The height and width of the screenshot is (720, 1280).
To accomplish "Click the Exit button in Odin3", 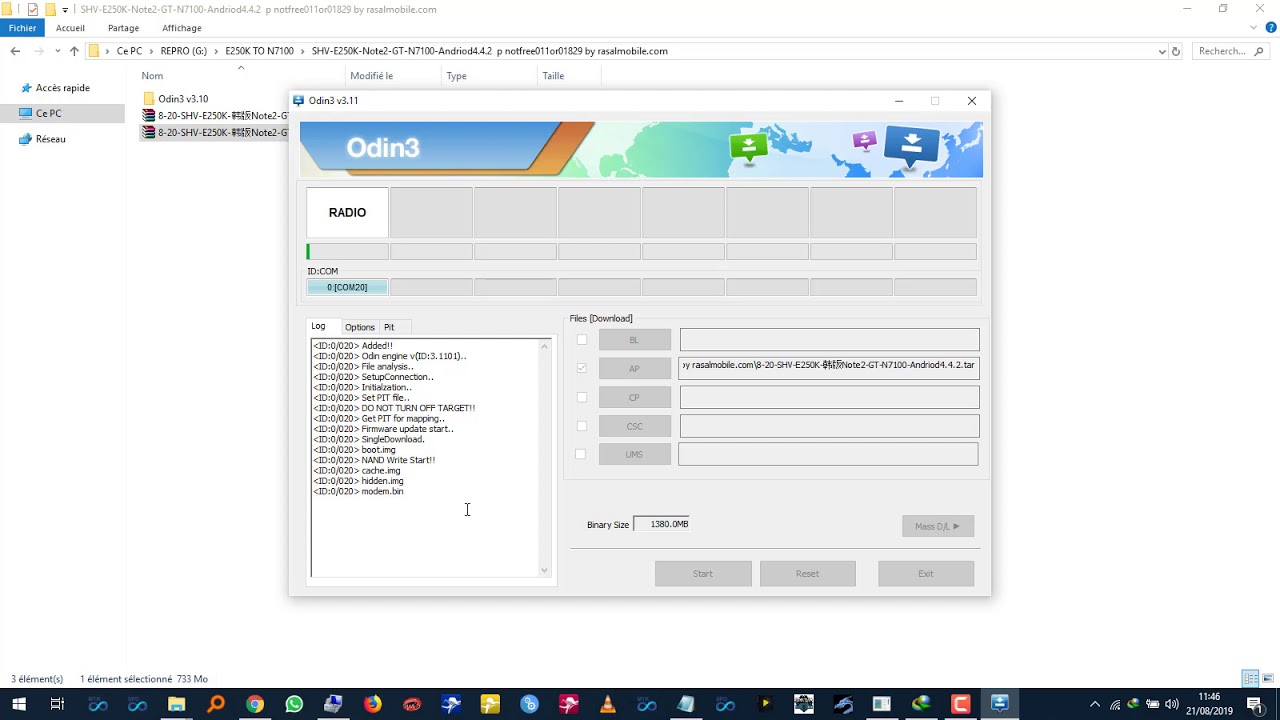I will tap(926, 573).
